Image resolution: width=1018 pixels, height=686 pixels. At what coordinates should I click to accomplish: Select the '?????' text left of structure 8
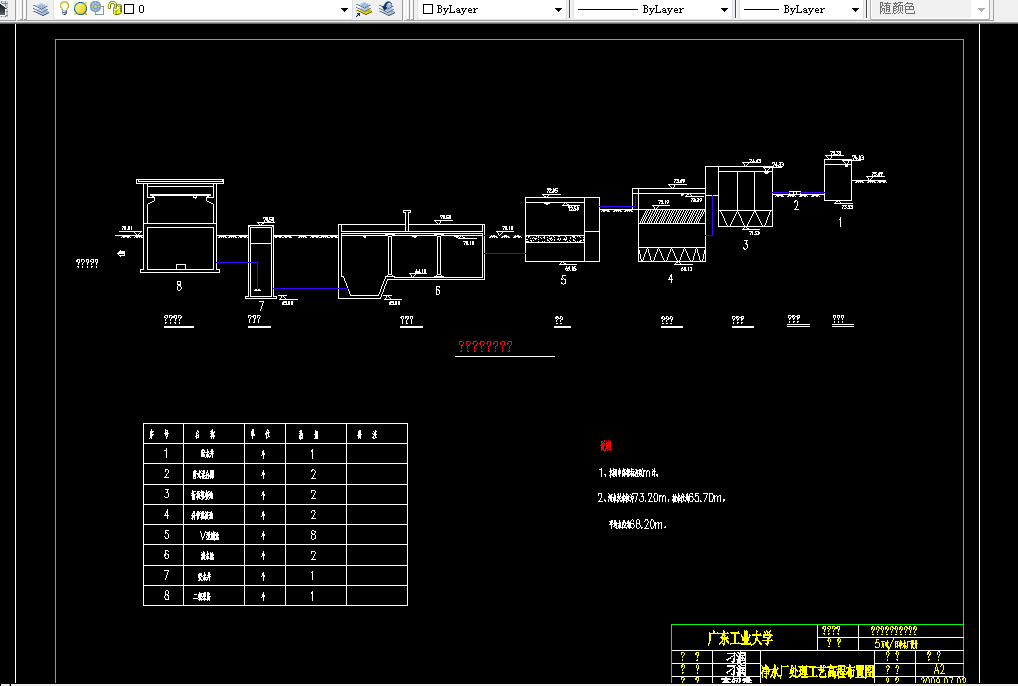click(87, 263)
